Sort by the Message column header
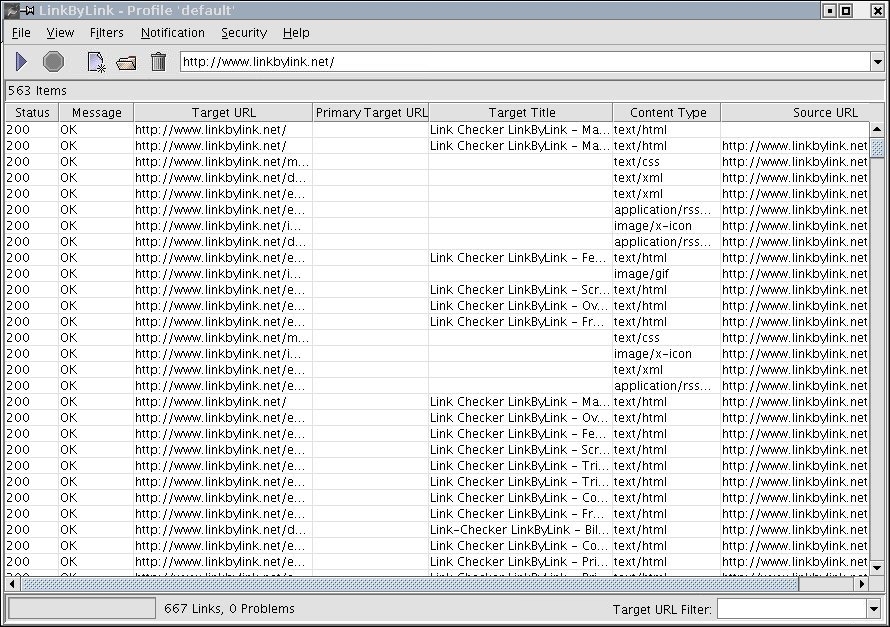 pyautogui.click(x=96, y=112)
